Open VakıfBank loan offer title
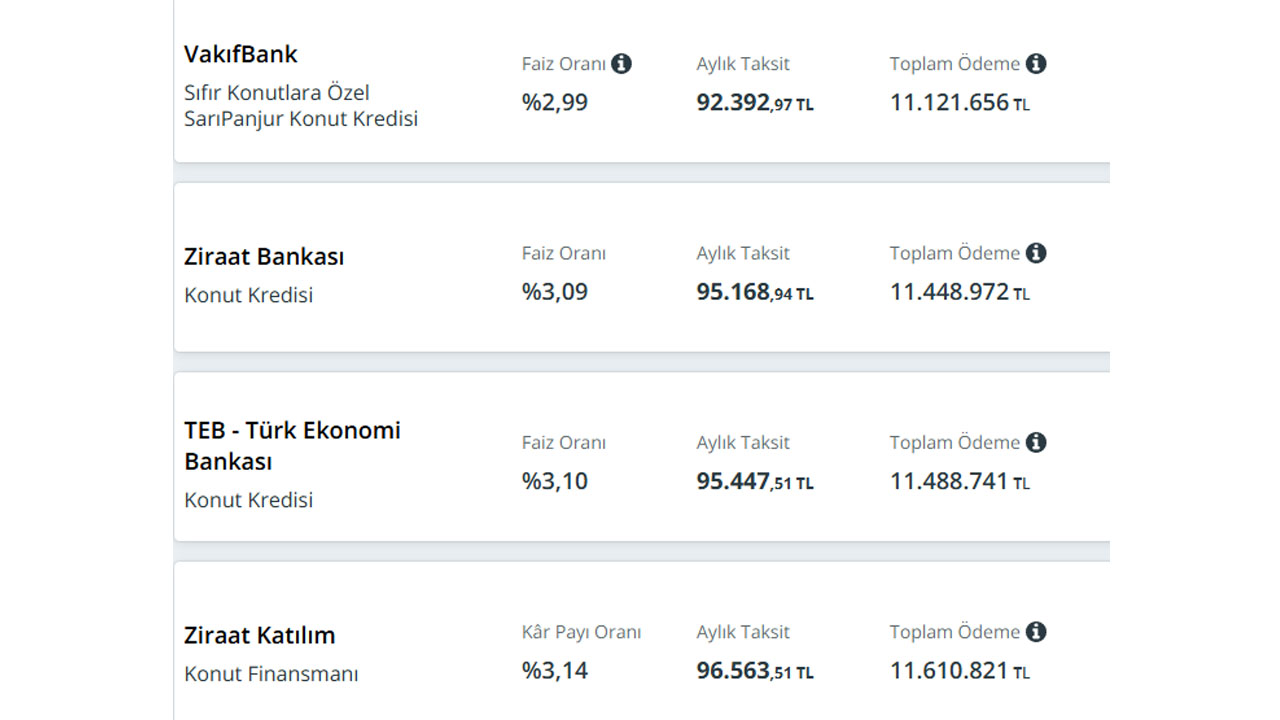The image size is (1280, 720). point(241,54)
